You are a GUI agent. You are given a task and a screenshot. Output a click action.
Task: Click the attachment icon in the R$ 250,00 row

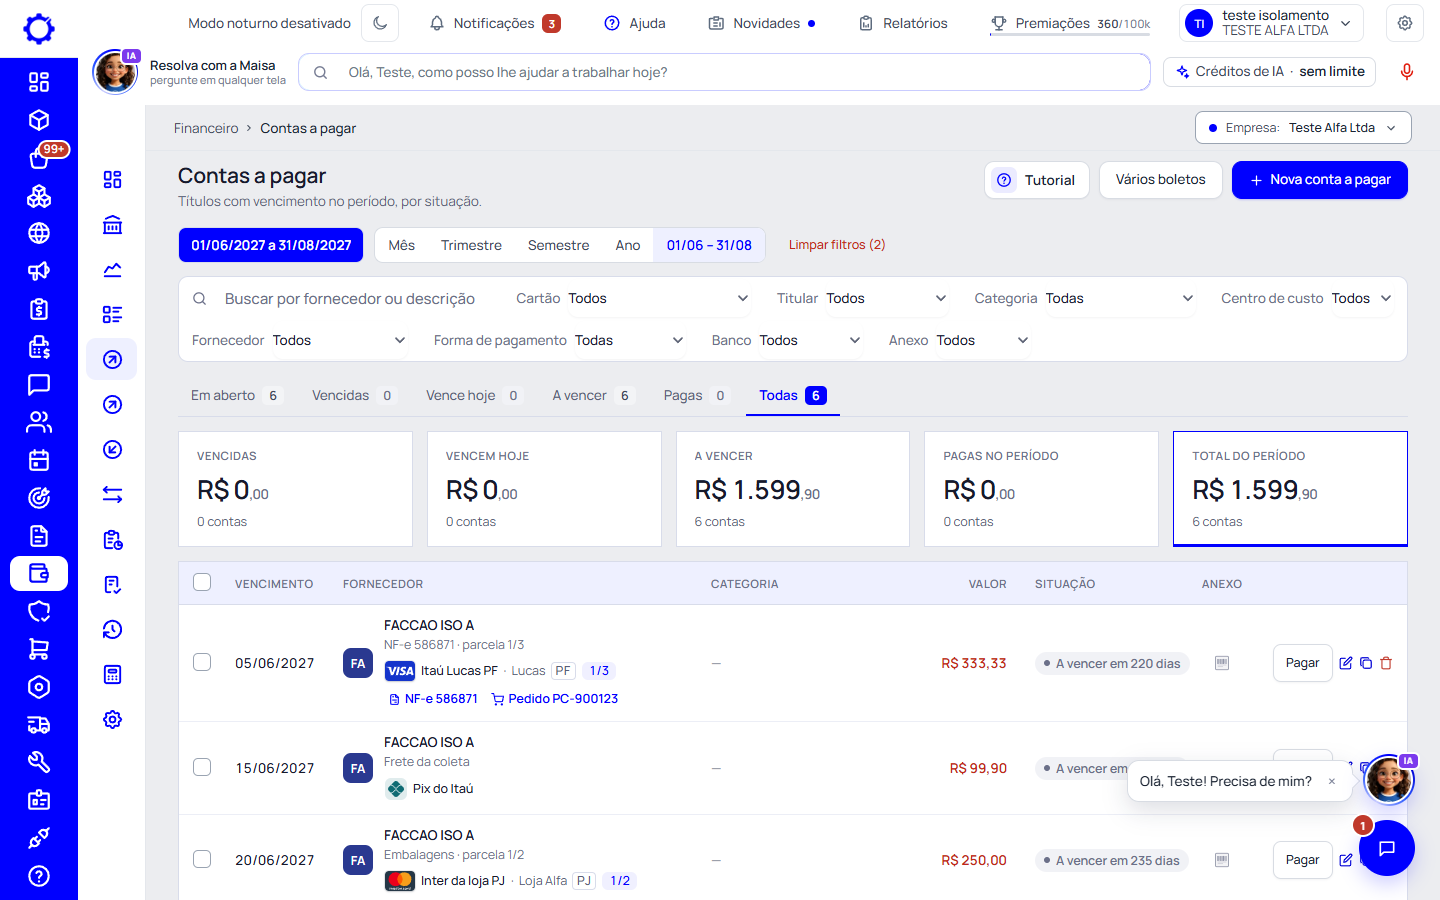pyautogui.click(x=1222, y=860)
